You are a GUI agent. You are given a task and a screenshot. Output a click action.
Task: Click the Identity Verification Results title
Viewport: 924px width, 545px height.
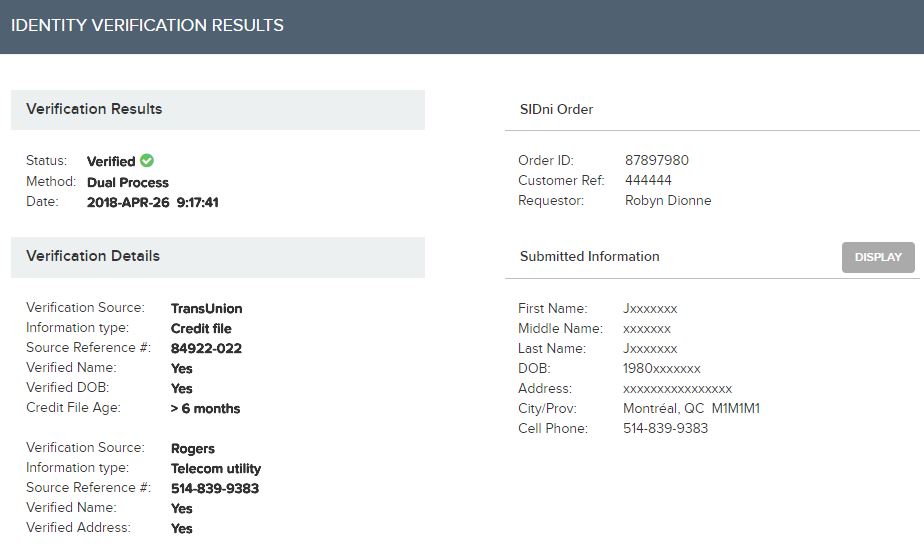pos(147,25)
